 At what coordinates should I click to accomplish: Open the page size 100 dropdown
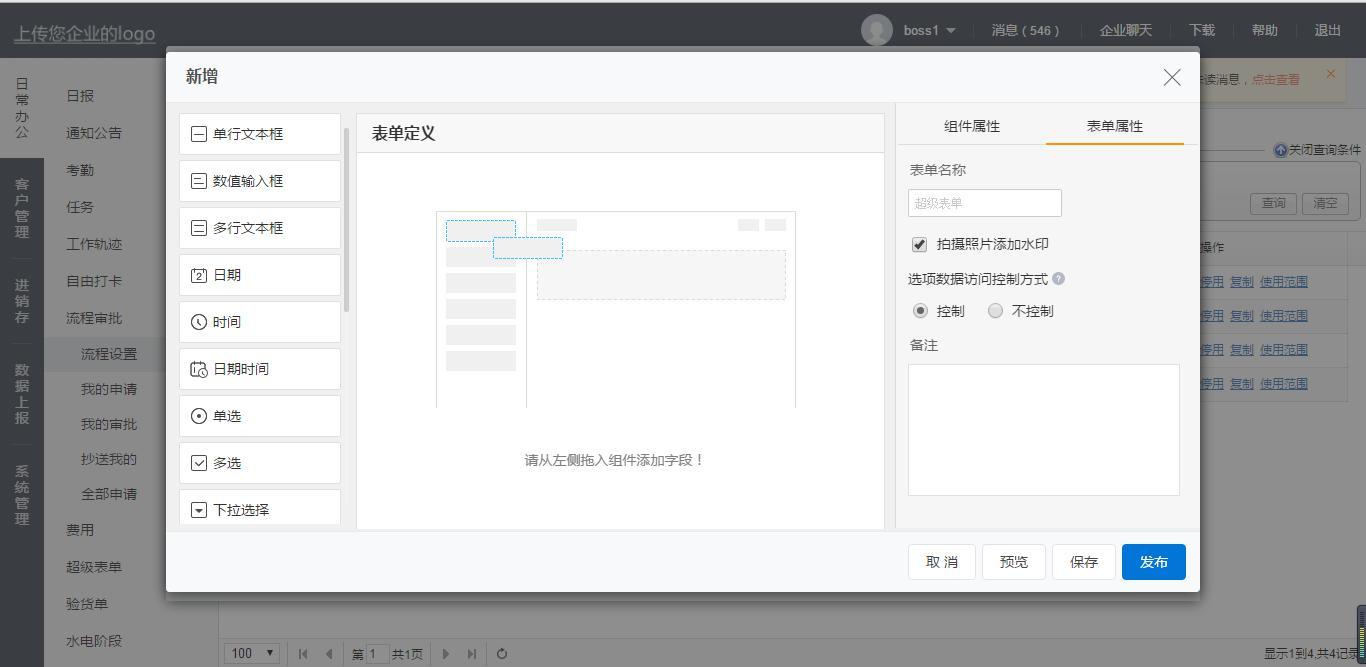pos(253,653)
